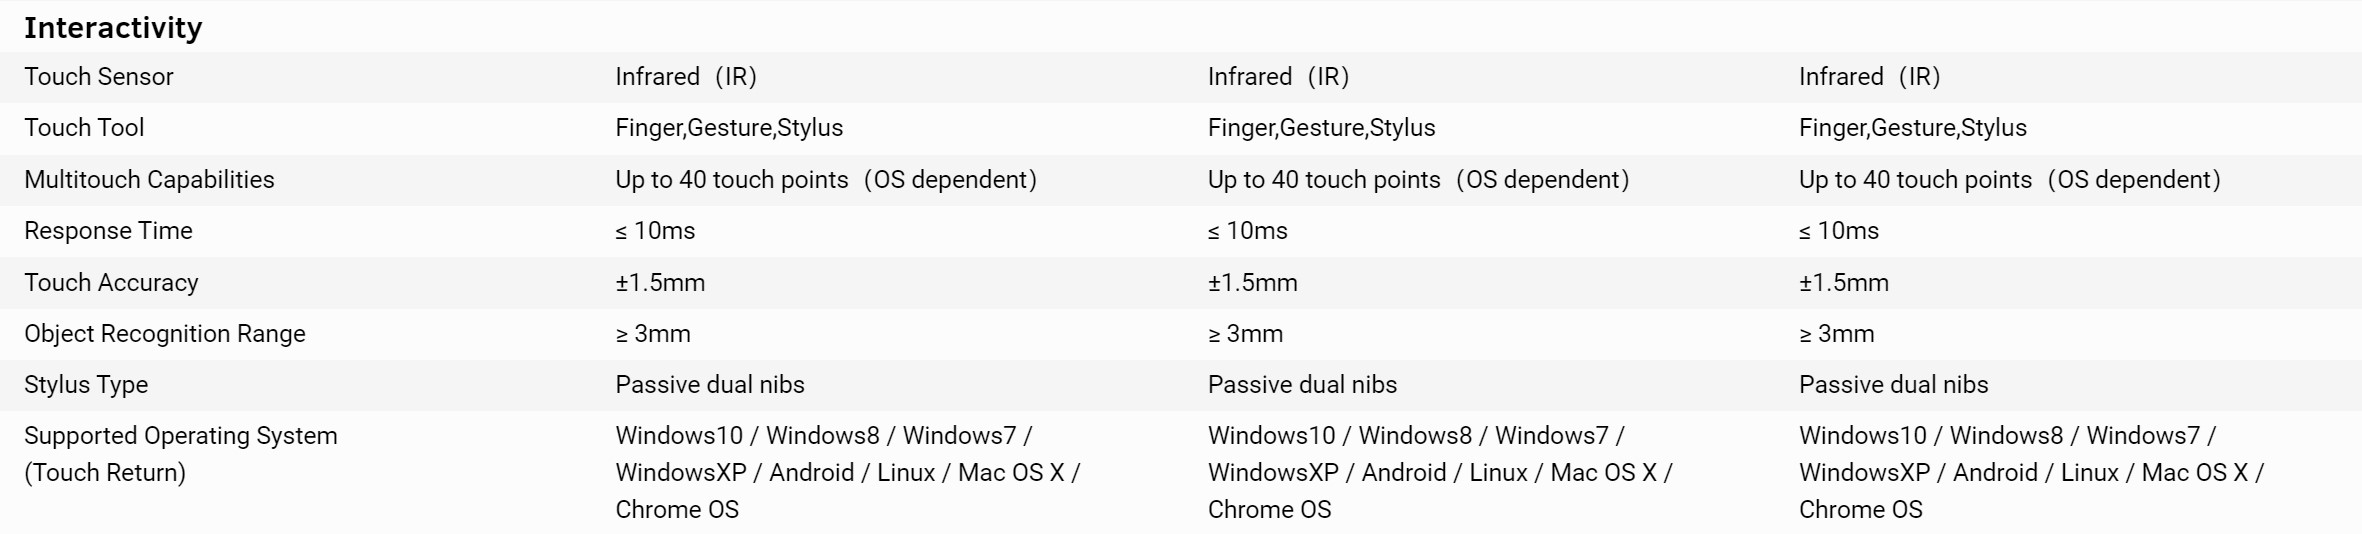Click Finger,Gesture,Stylus in the middle product column
Viewport: 2362px width, 534px height.
pyautogui.click(x=1321, y=128)
